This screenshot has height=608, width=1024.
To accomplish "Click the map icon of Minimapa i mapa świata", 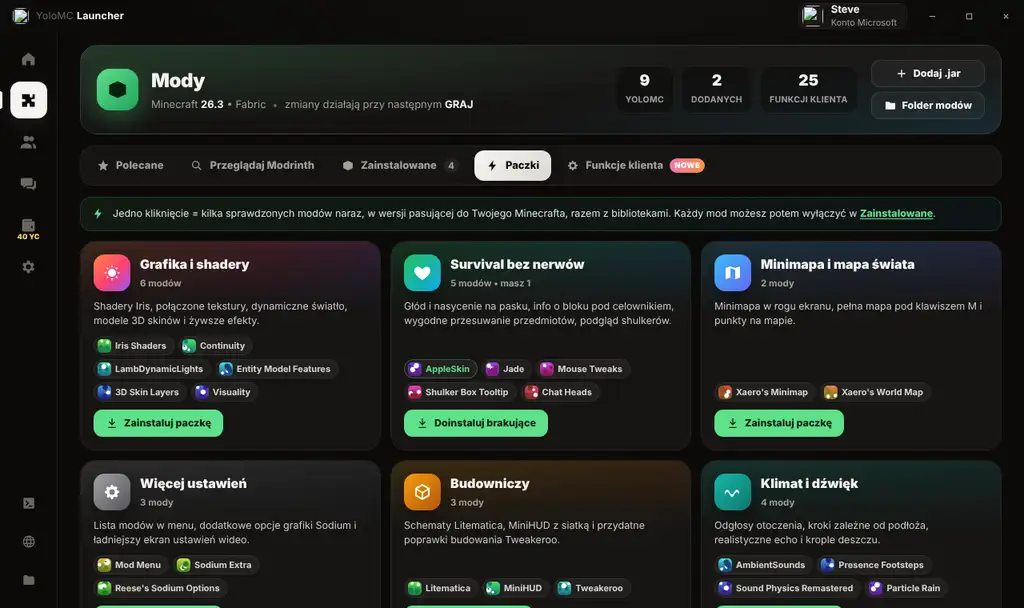I will (x=732, y=272).
